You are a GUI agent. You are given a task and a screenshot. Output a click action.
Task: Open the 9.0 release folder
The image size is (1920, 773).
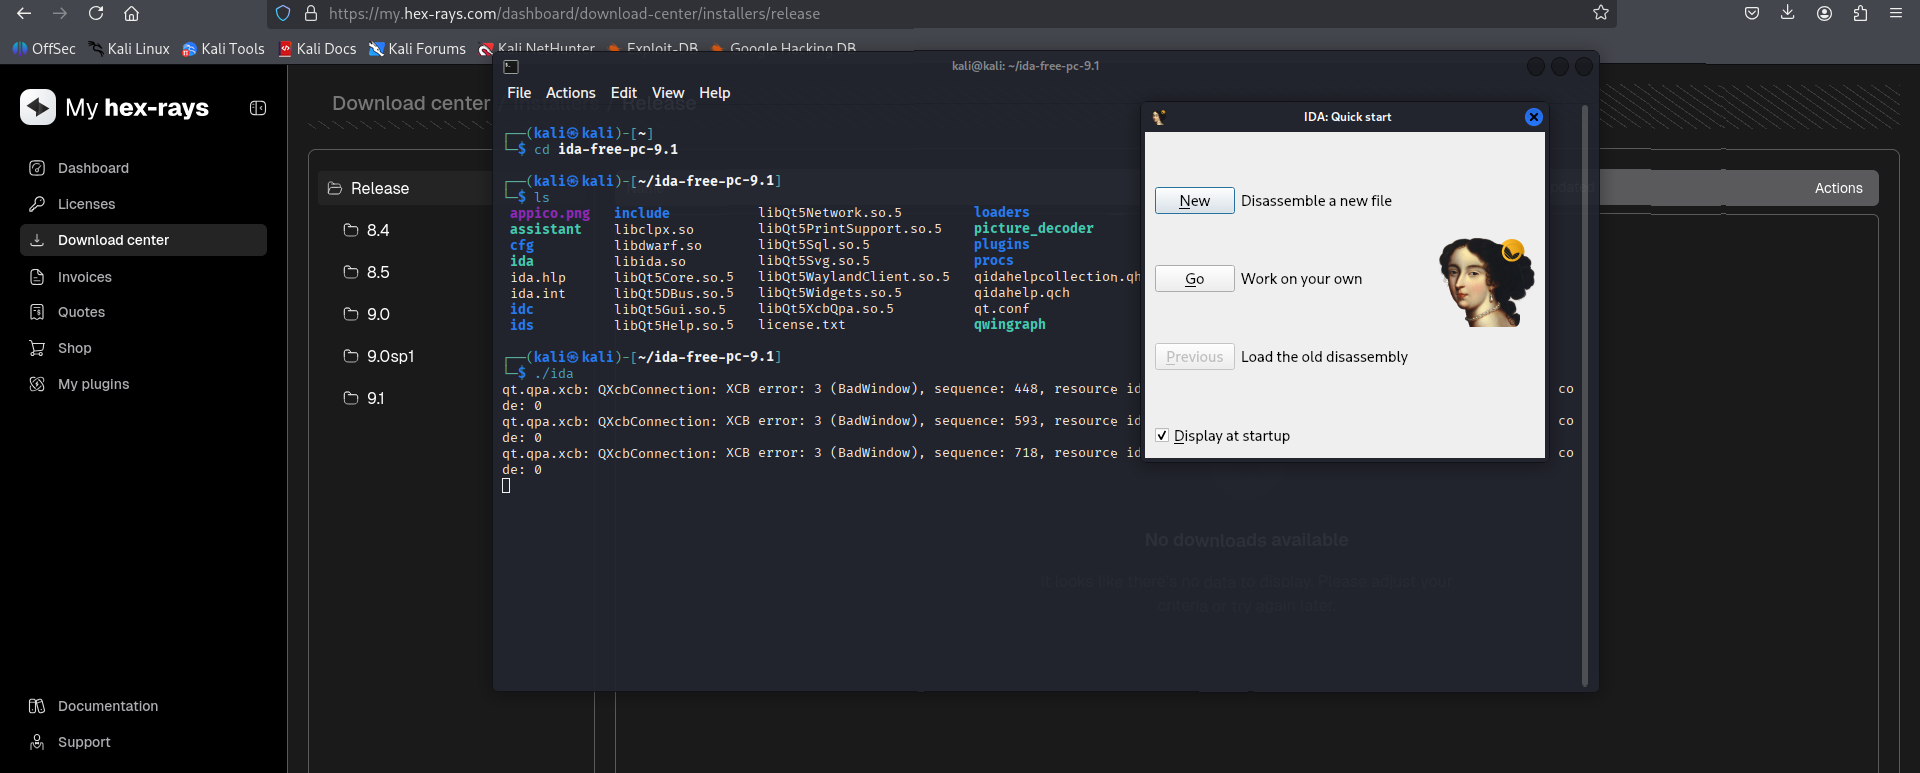pos(366,314)
